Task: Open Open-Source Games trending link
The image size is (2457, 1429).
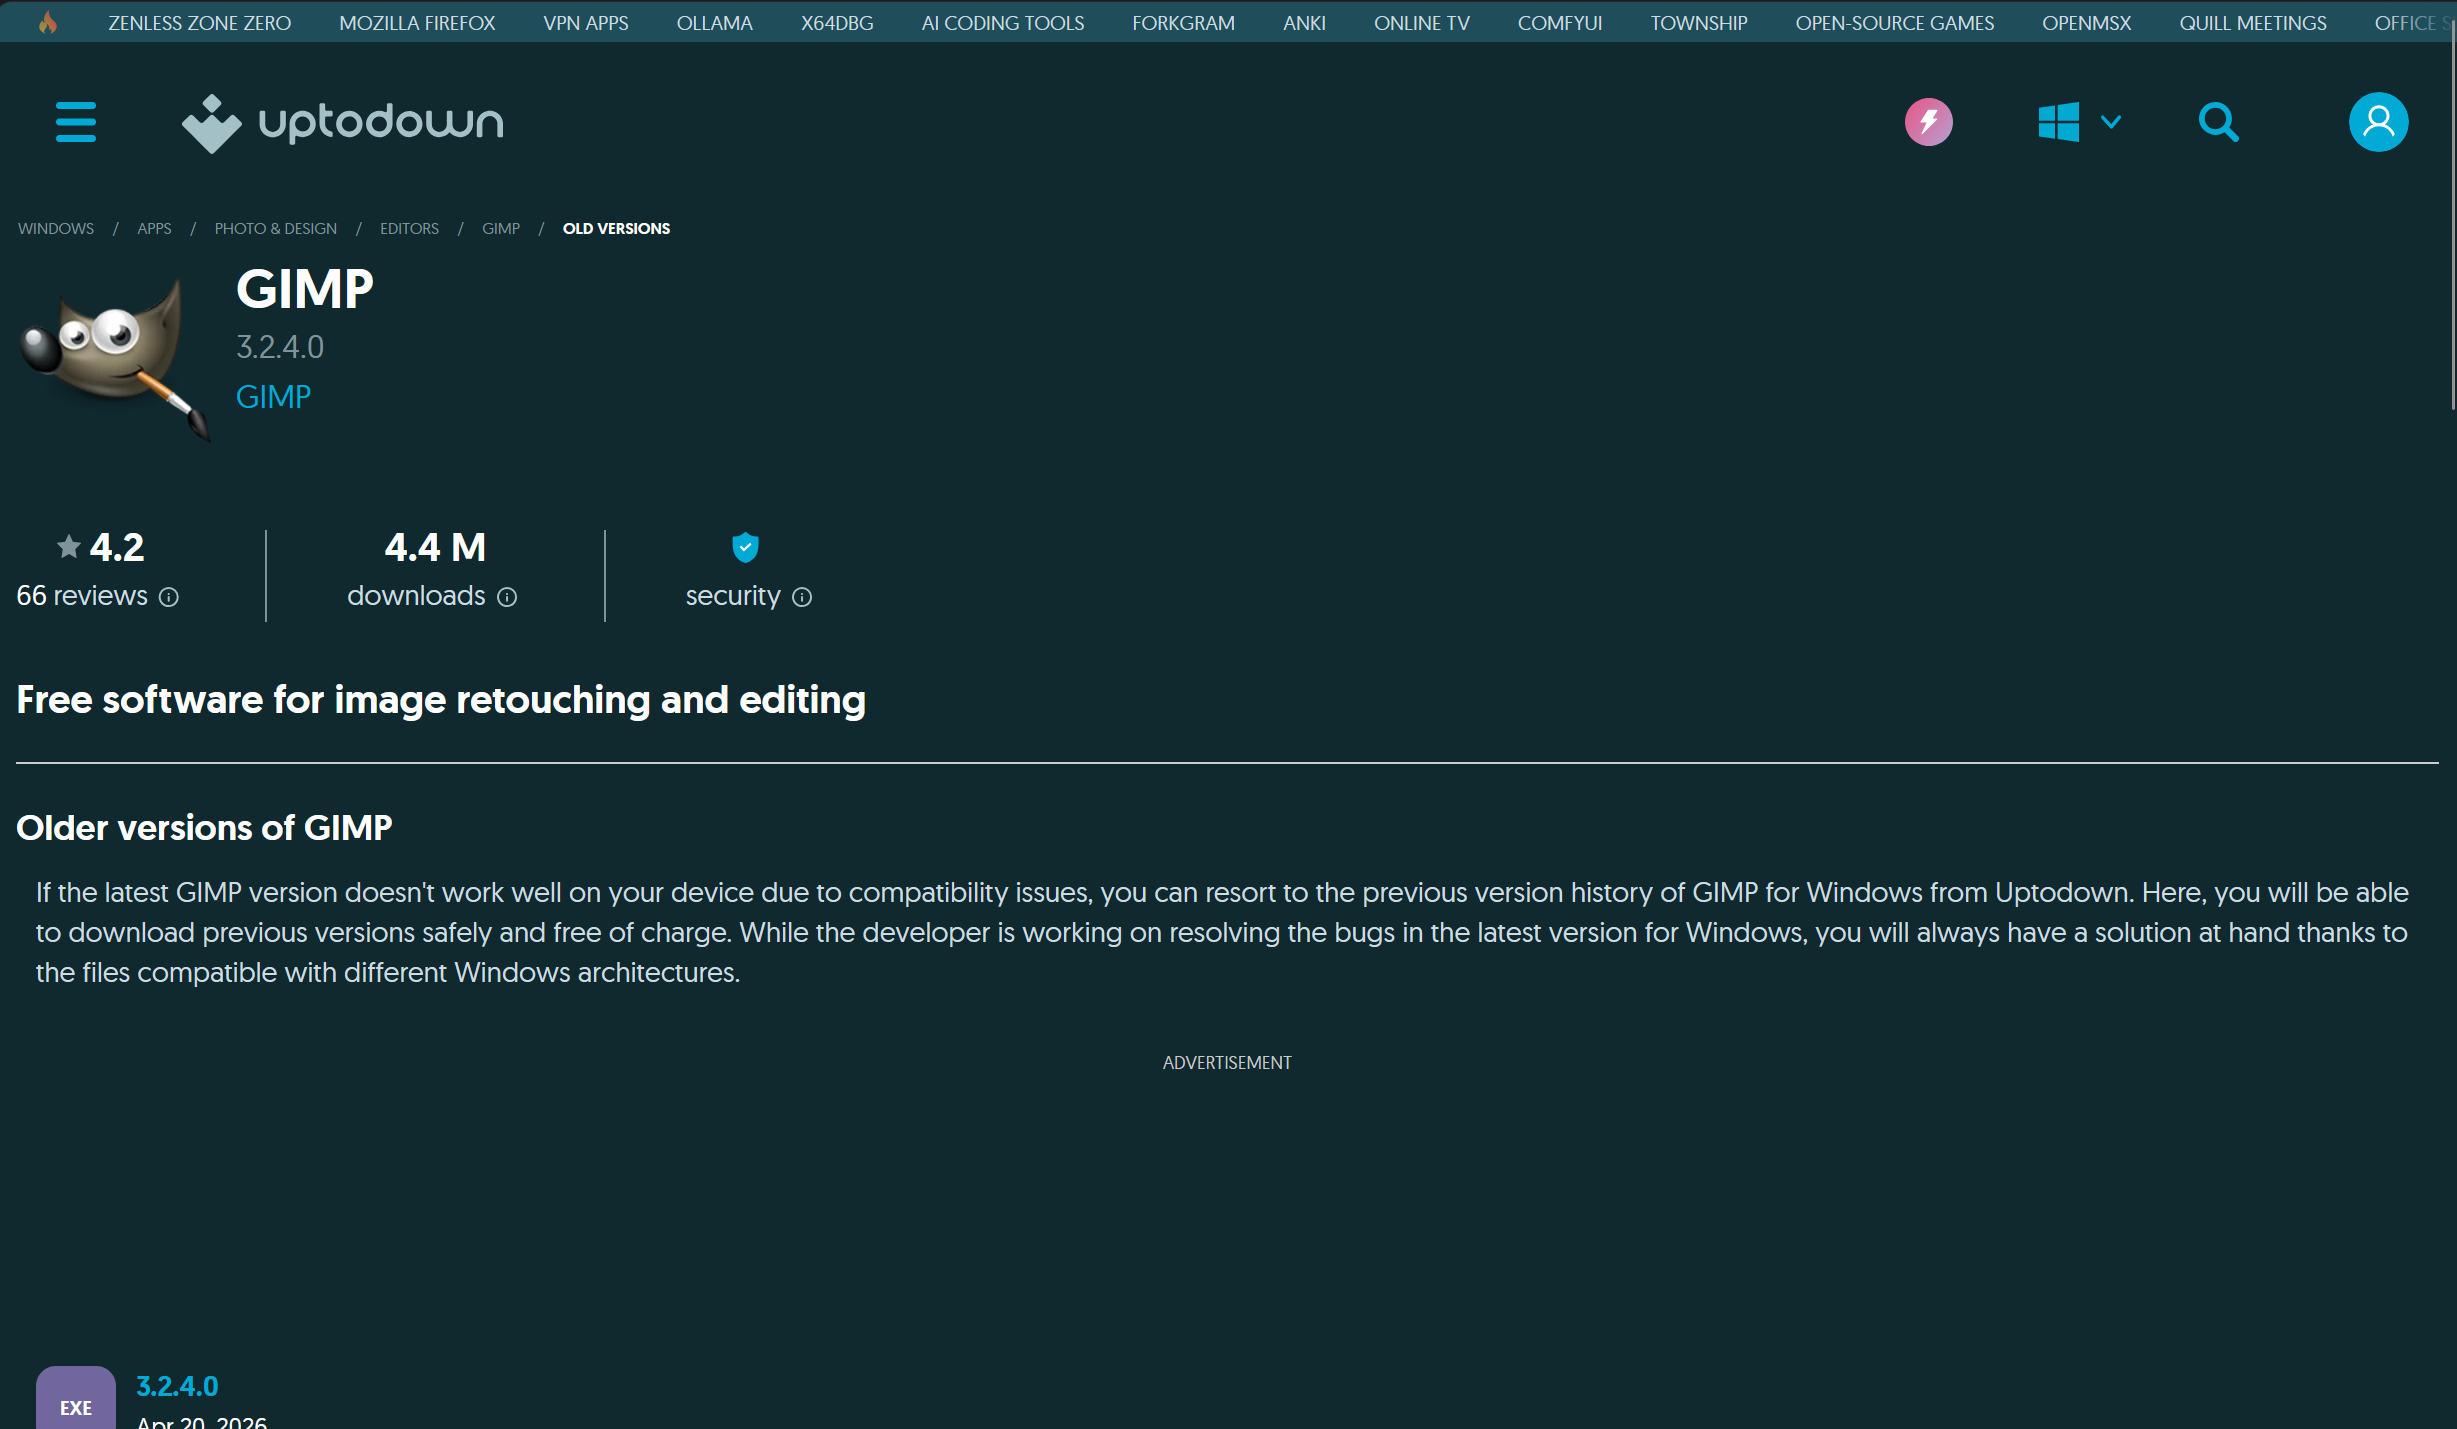Action: click(x=1895, y=23)
